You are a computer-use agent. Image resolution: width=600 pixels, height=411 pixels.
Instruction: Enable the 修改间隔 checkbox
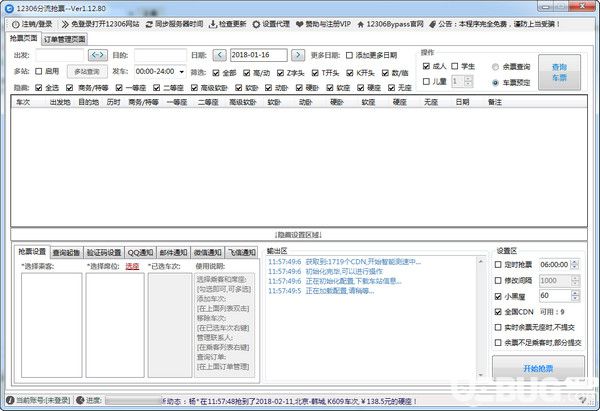pos(498,281)
